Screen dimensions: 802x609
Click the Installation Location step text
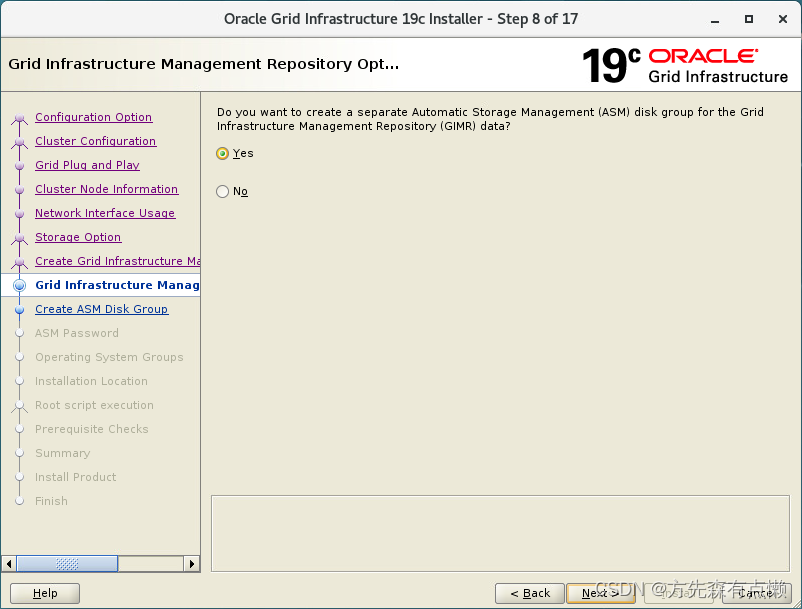click(x=91, y=381)
